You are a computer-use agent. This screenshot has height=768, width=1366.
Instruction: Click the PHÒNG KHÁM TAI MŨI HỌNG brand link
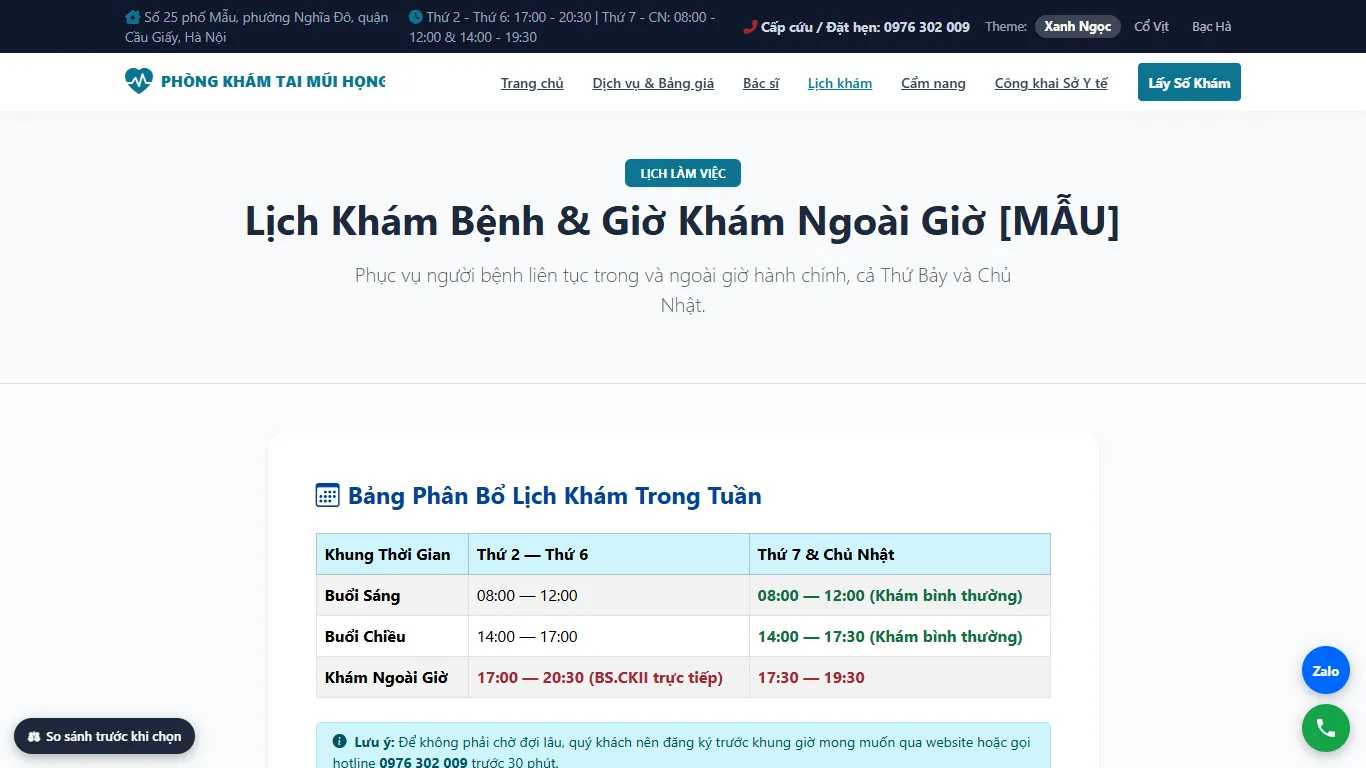[x=255, y=81]
